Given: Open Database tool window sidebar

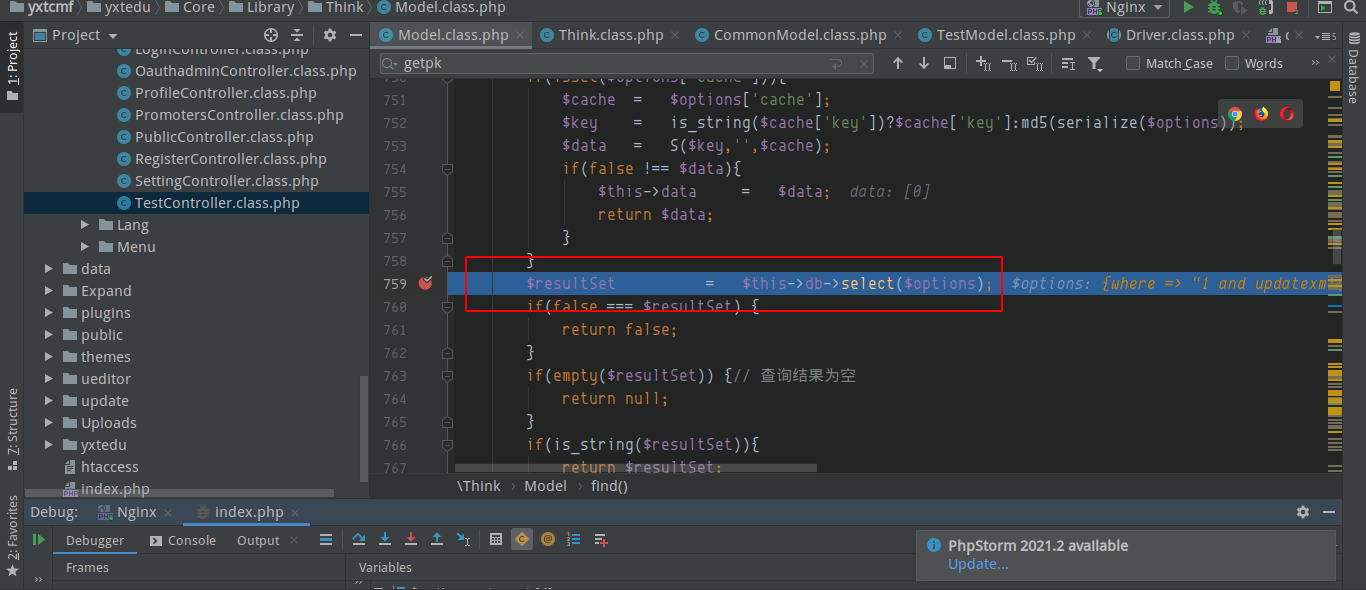Looking at the screenshot, I should (x=1352, y=70).
